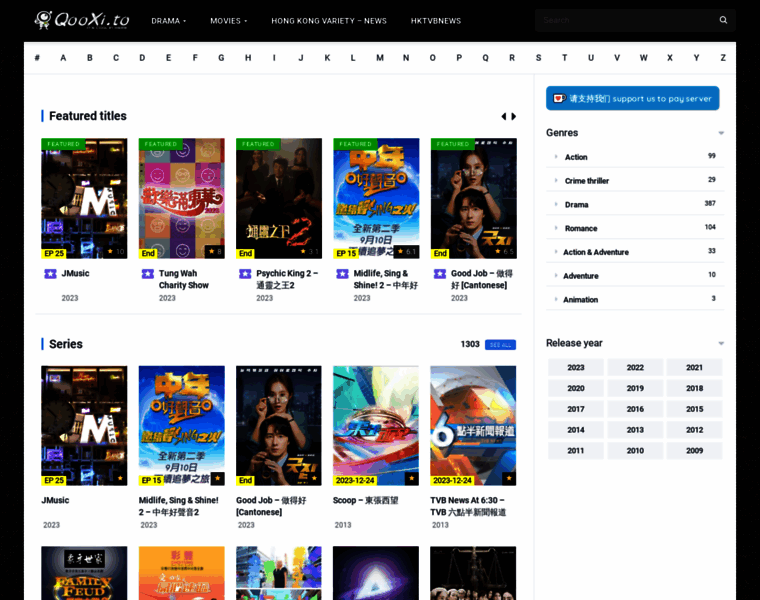Filter titles by letter H
Screen dimensions: 760x600
point(248,58)
